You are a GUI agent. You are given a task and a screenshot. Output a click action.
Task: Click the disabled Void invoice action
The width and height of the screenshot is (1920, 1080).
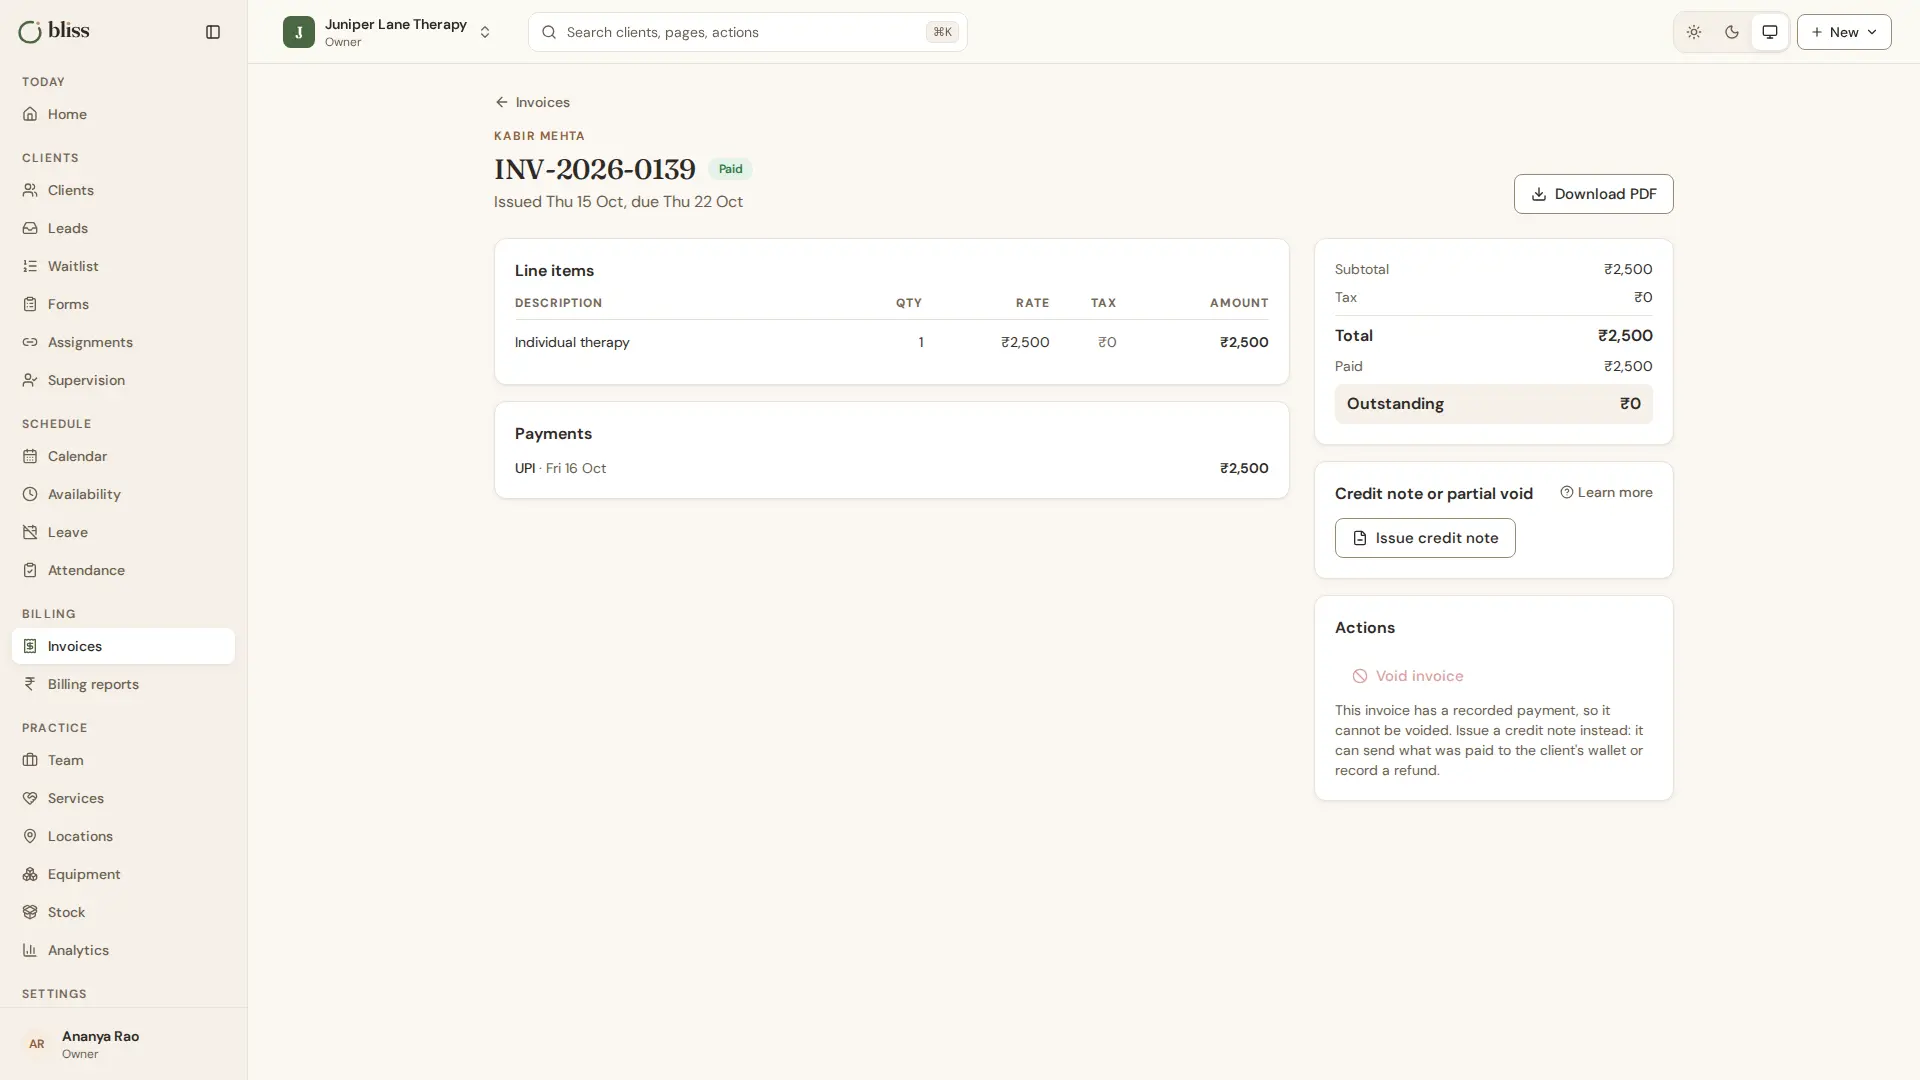point(1407,676)
